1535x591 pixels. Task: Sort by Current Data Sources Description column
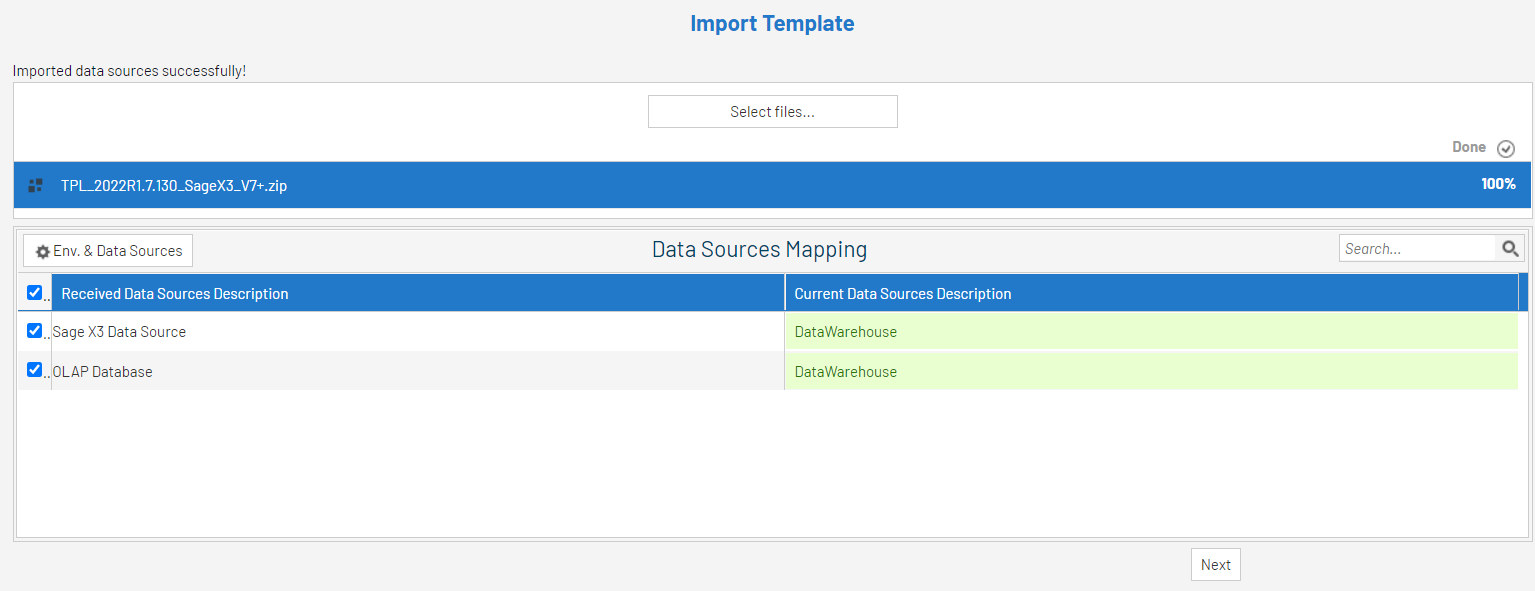click(x=902, y=294)
